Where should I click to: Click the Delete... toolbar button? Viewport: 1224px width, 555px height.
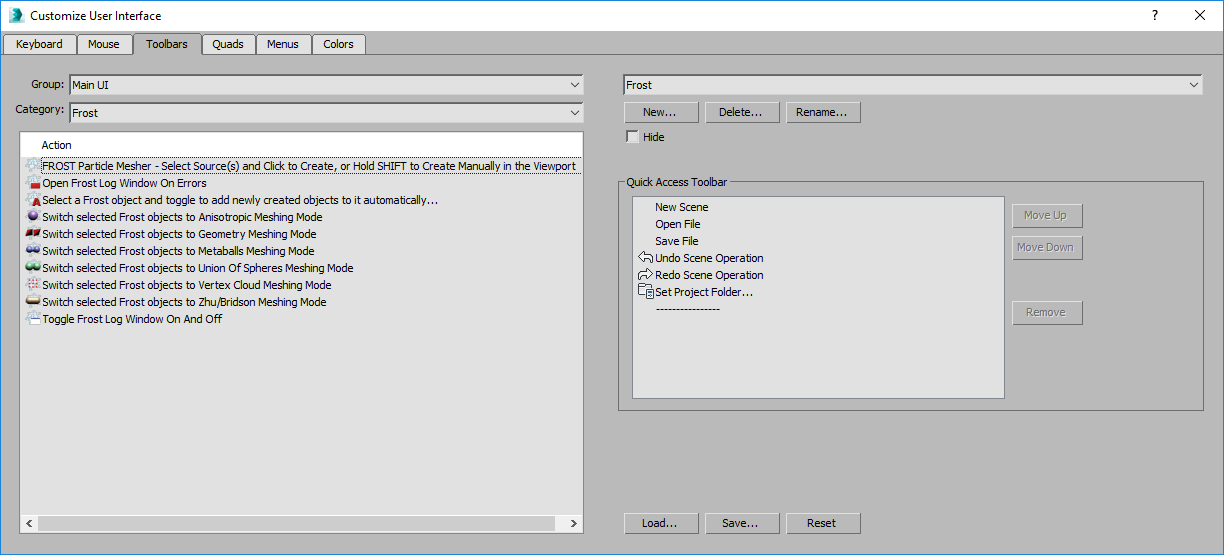(741, 112)
